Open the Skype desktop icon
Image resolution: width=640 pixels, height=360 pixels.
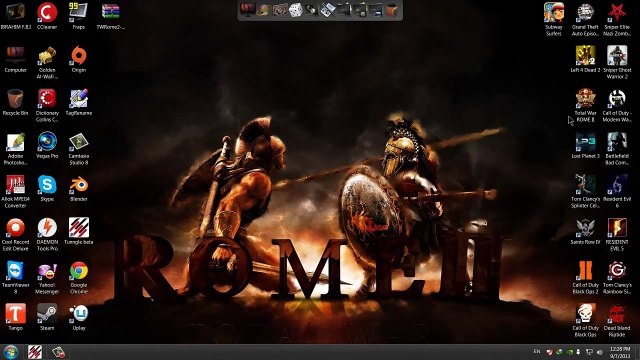(47, 188)
